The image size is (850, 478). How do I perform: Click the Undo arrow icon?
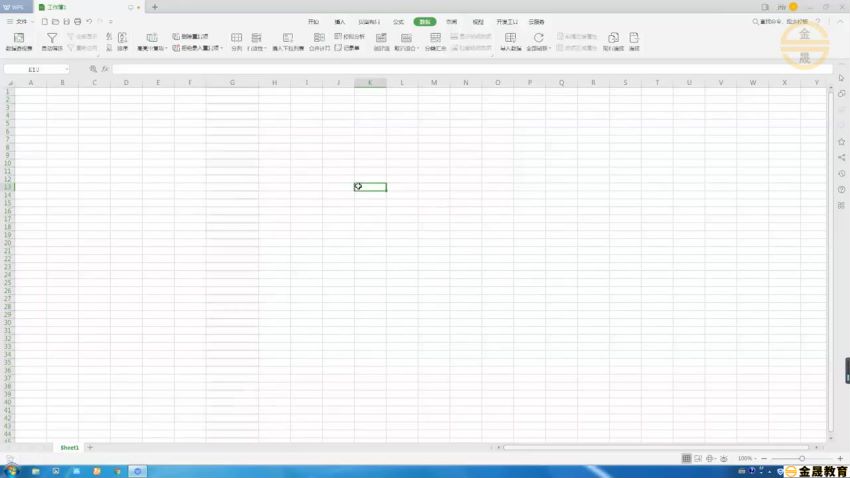pos(89,22)
